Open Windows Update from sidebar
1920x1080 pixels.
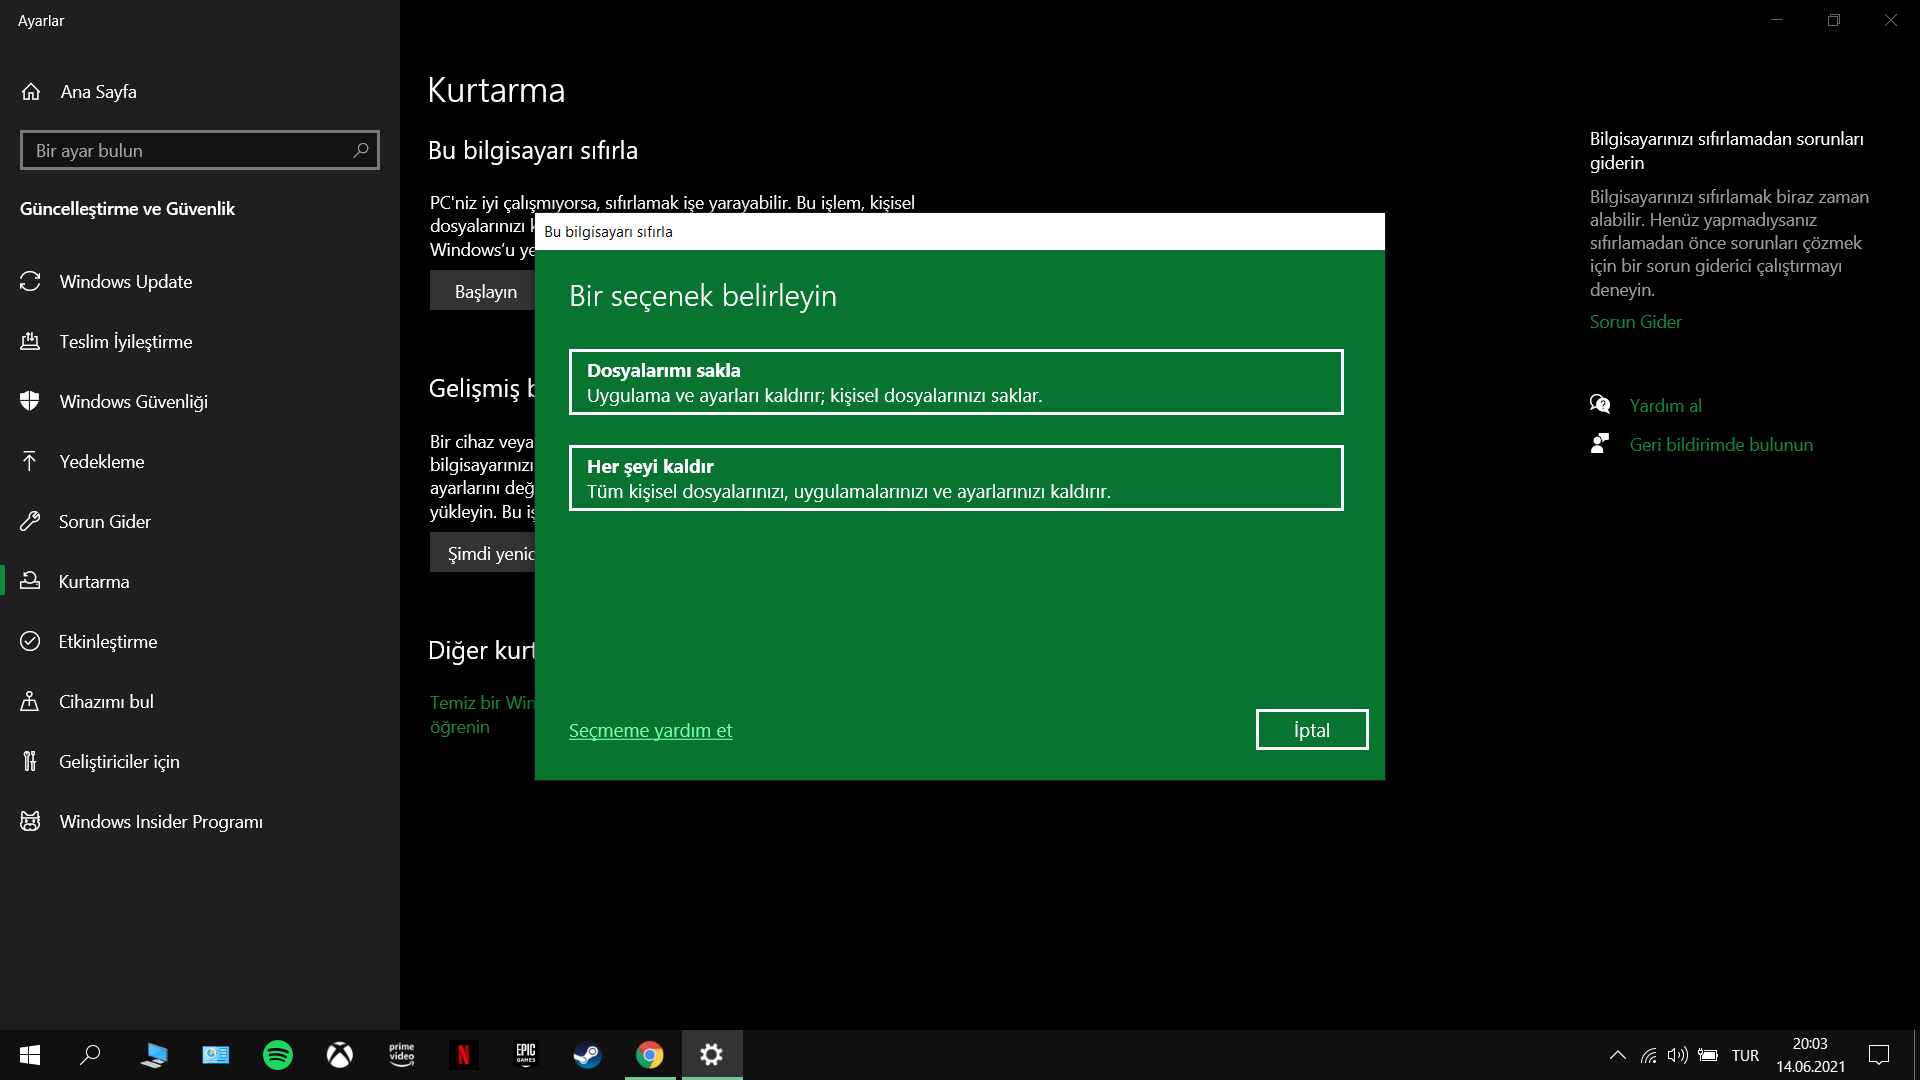125,282
